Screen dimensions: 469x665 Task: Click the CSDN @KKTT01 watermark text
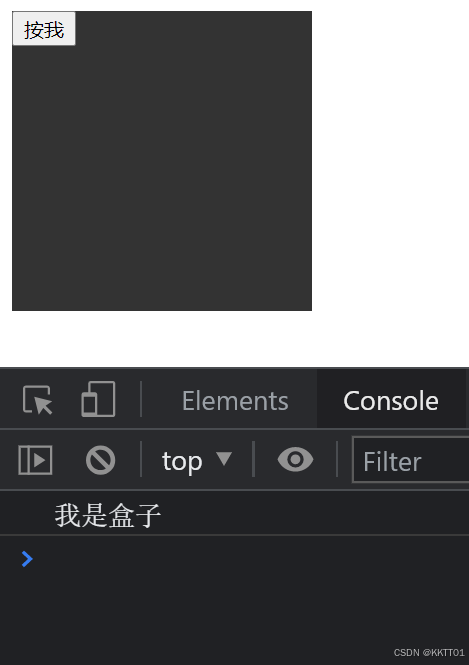point(429,652)
